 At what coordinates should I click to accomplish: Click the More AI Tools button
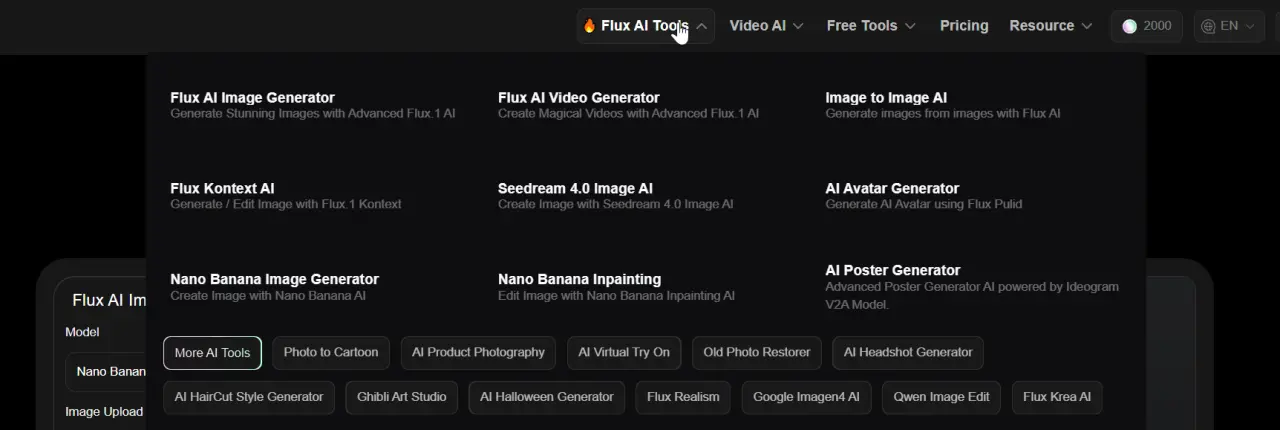[212, 353]
